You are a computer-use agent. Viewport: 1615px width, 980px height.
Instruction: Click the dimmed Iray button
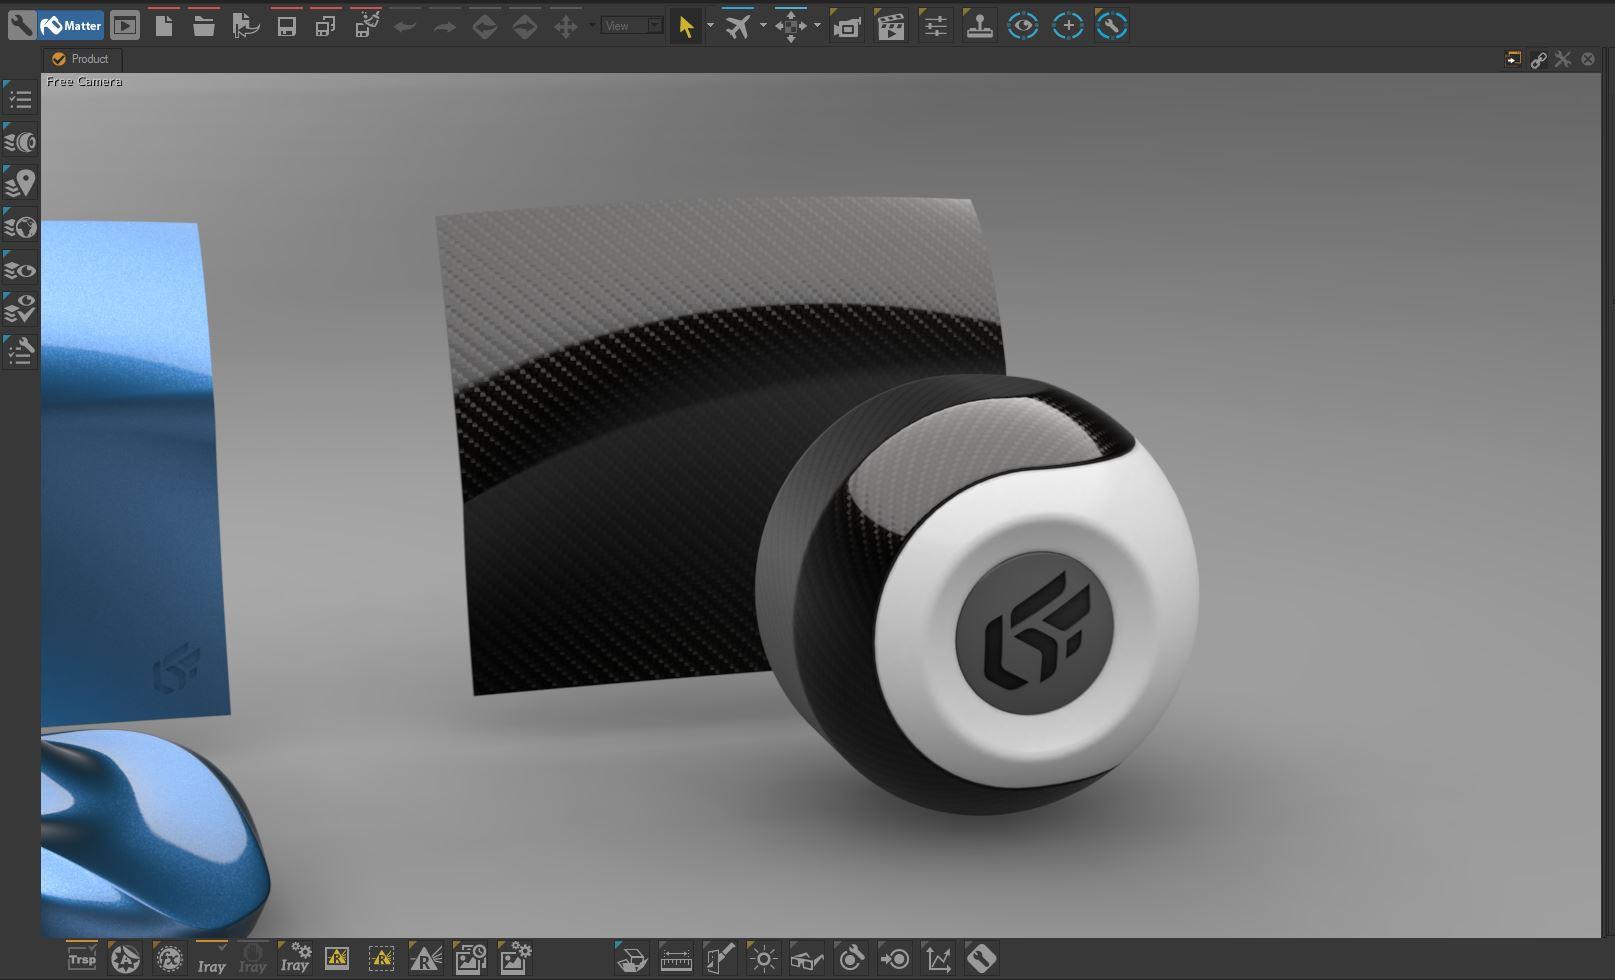(252, 959)
